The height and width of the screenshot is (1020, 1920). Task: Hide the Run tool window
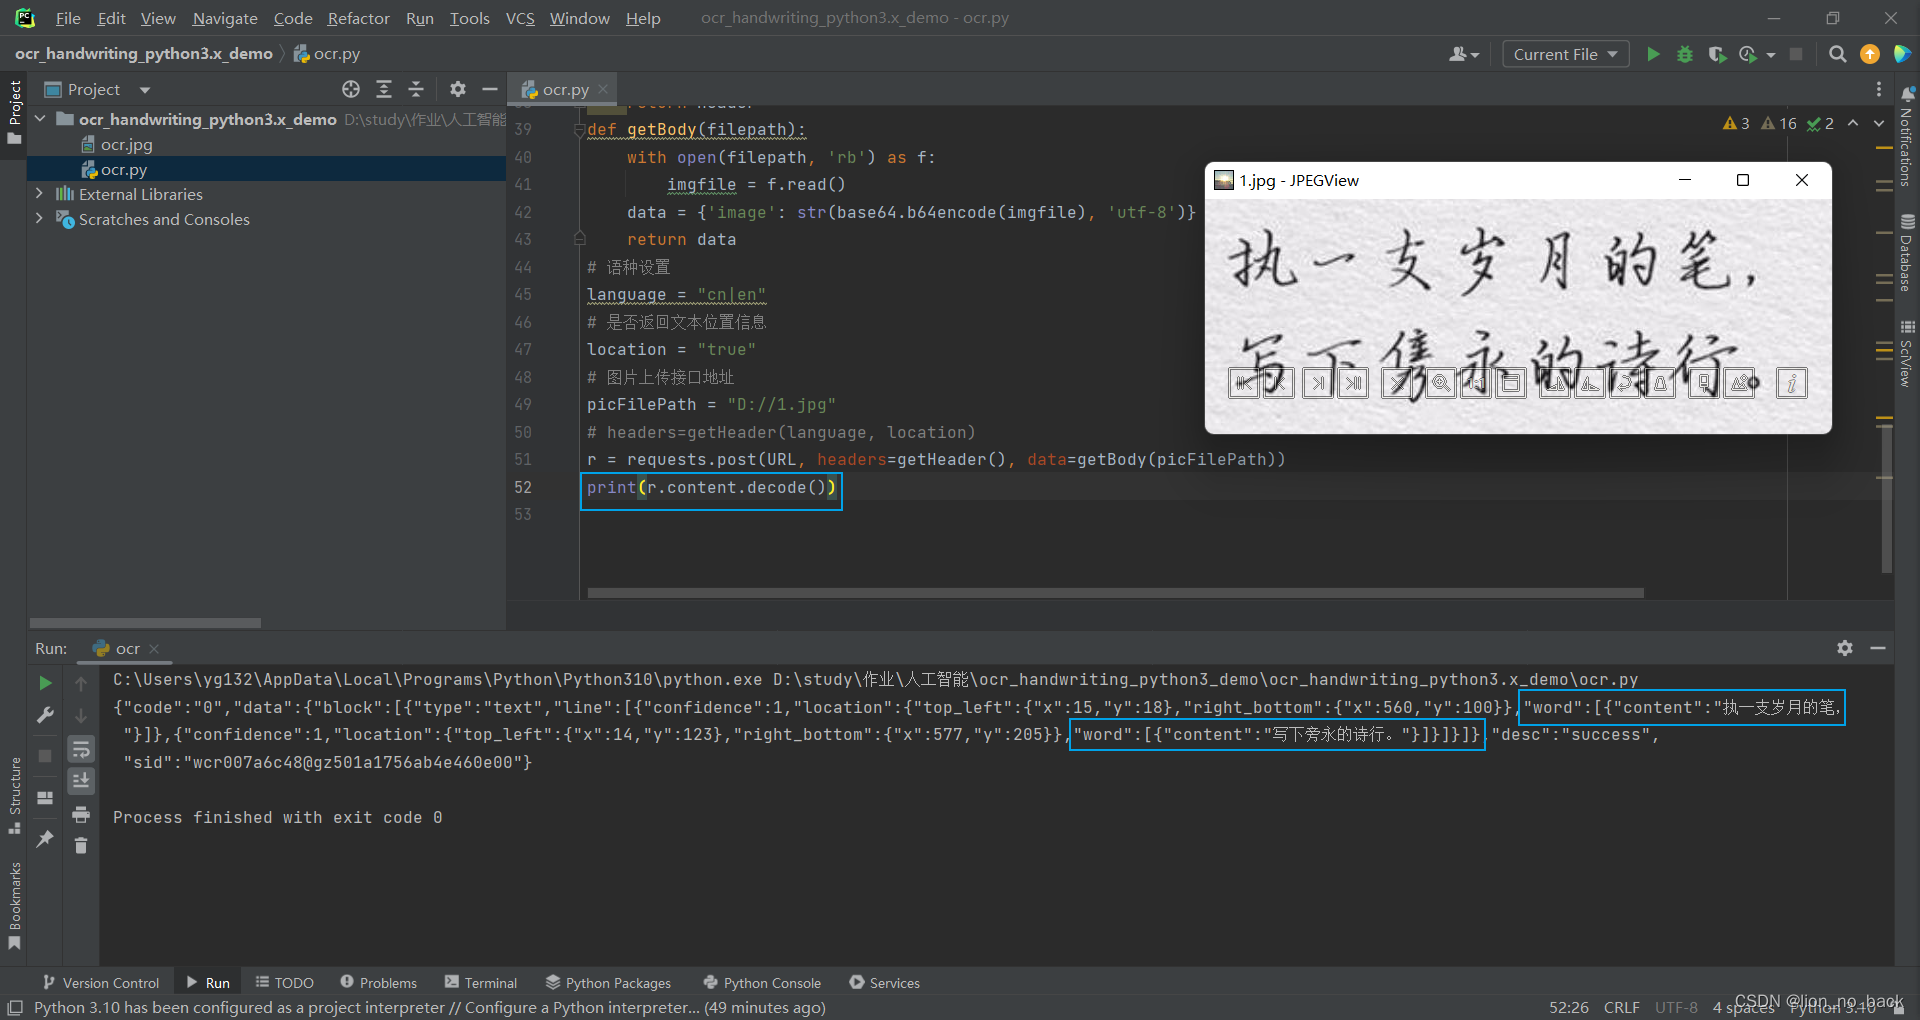click(x=1878, y=648)
